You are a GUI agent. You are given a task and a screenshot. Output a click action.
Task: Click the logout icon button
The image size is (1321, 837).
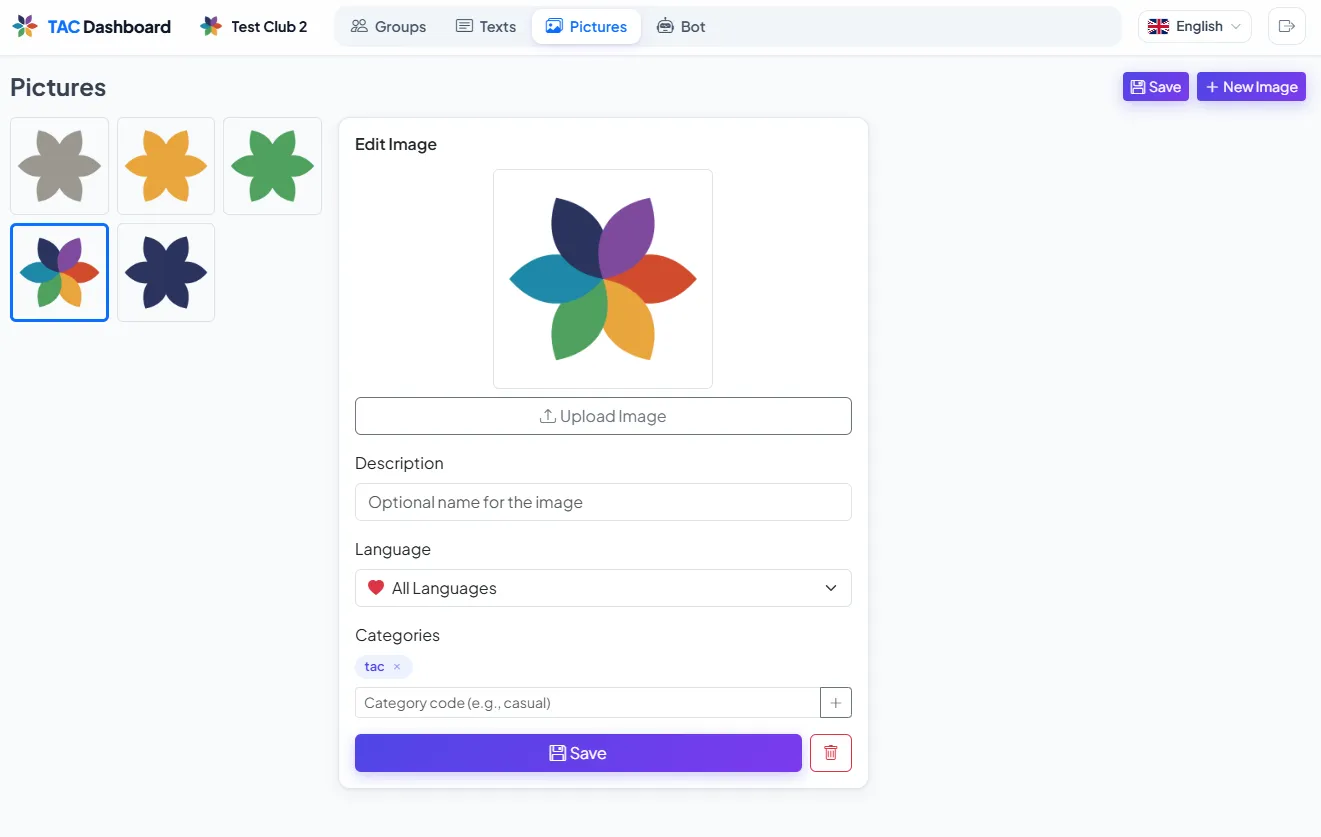(x=1287, y=26)
